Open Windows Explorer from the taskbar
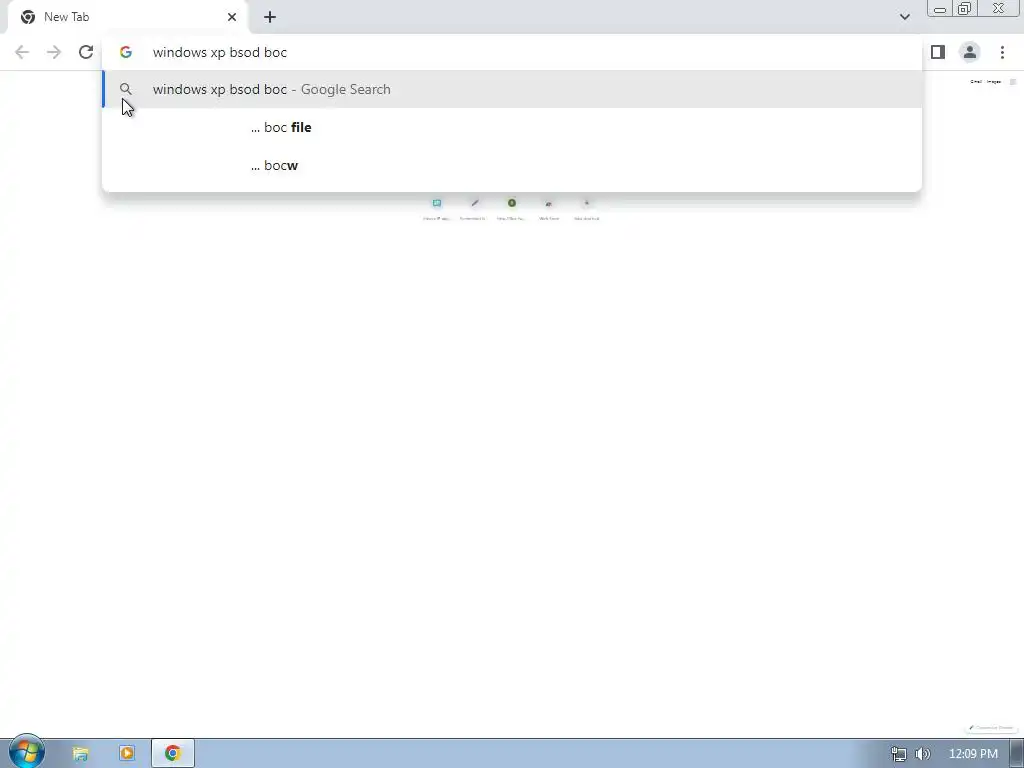The width and height of the screenshot is (1024, 768). pyautogui.click(x=80, y=754)
